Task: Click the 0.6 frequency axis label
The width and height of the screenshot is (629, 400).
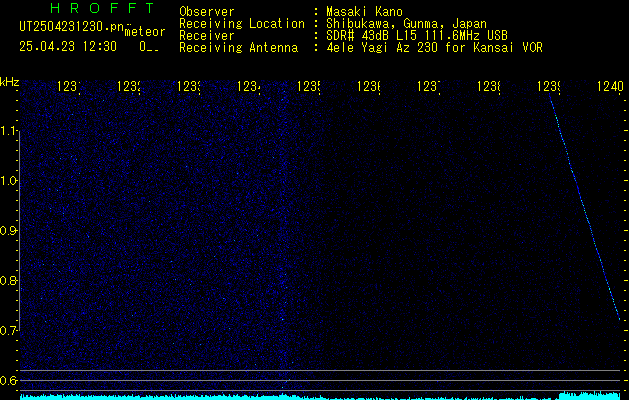Action: 9,380
